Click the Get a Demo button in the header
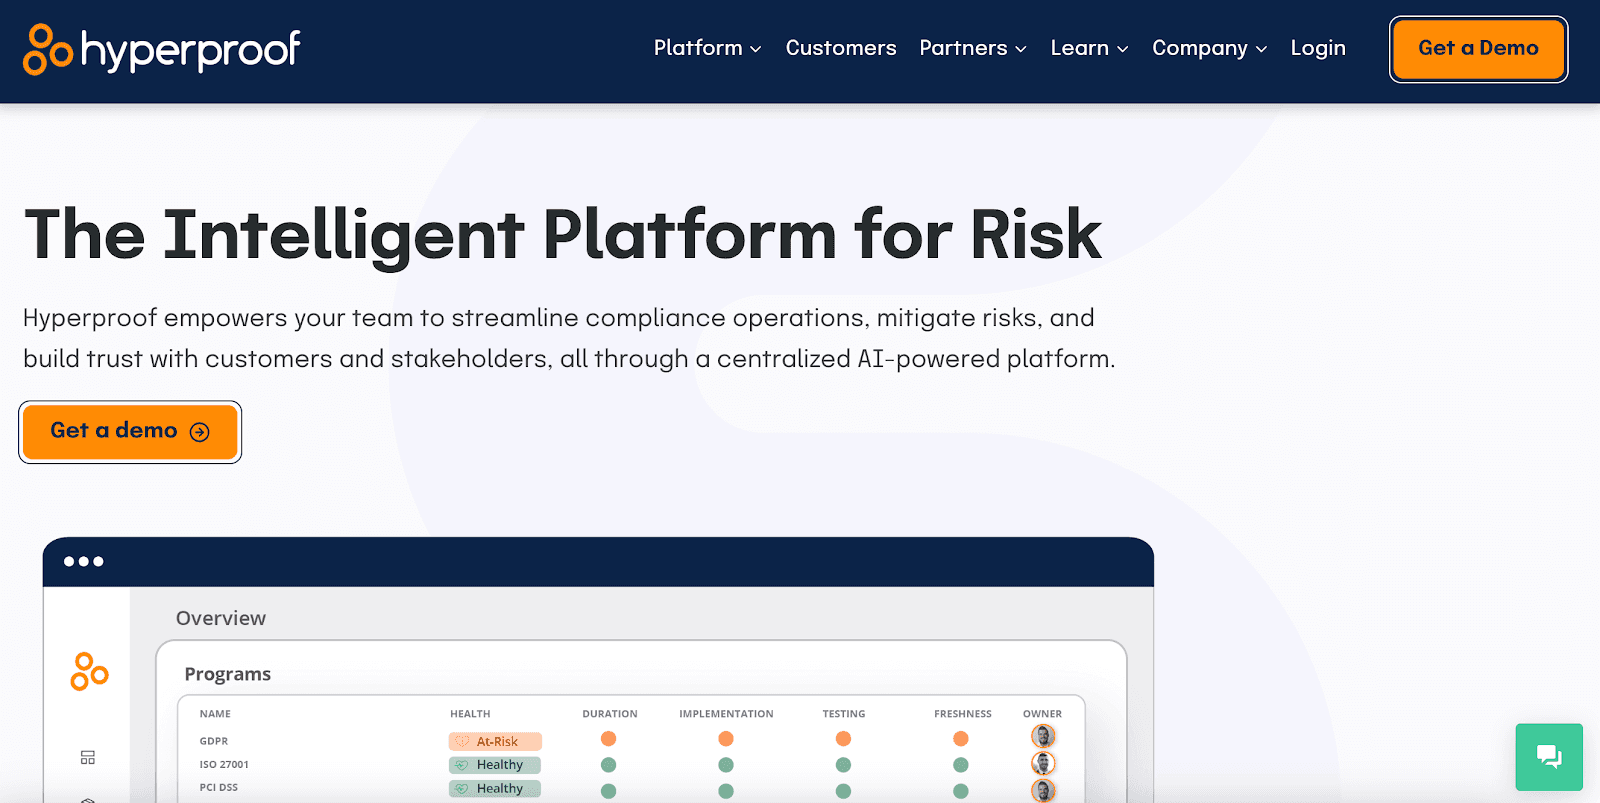Viewport: 1600px width, 803px height. tap(1478, 49)
